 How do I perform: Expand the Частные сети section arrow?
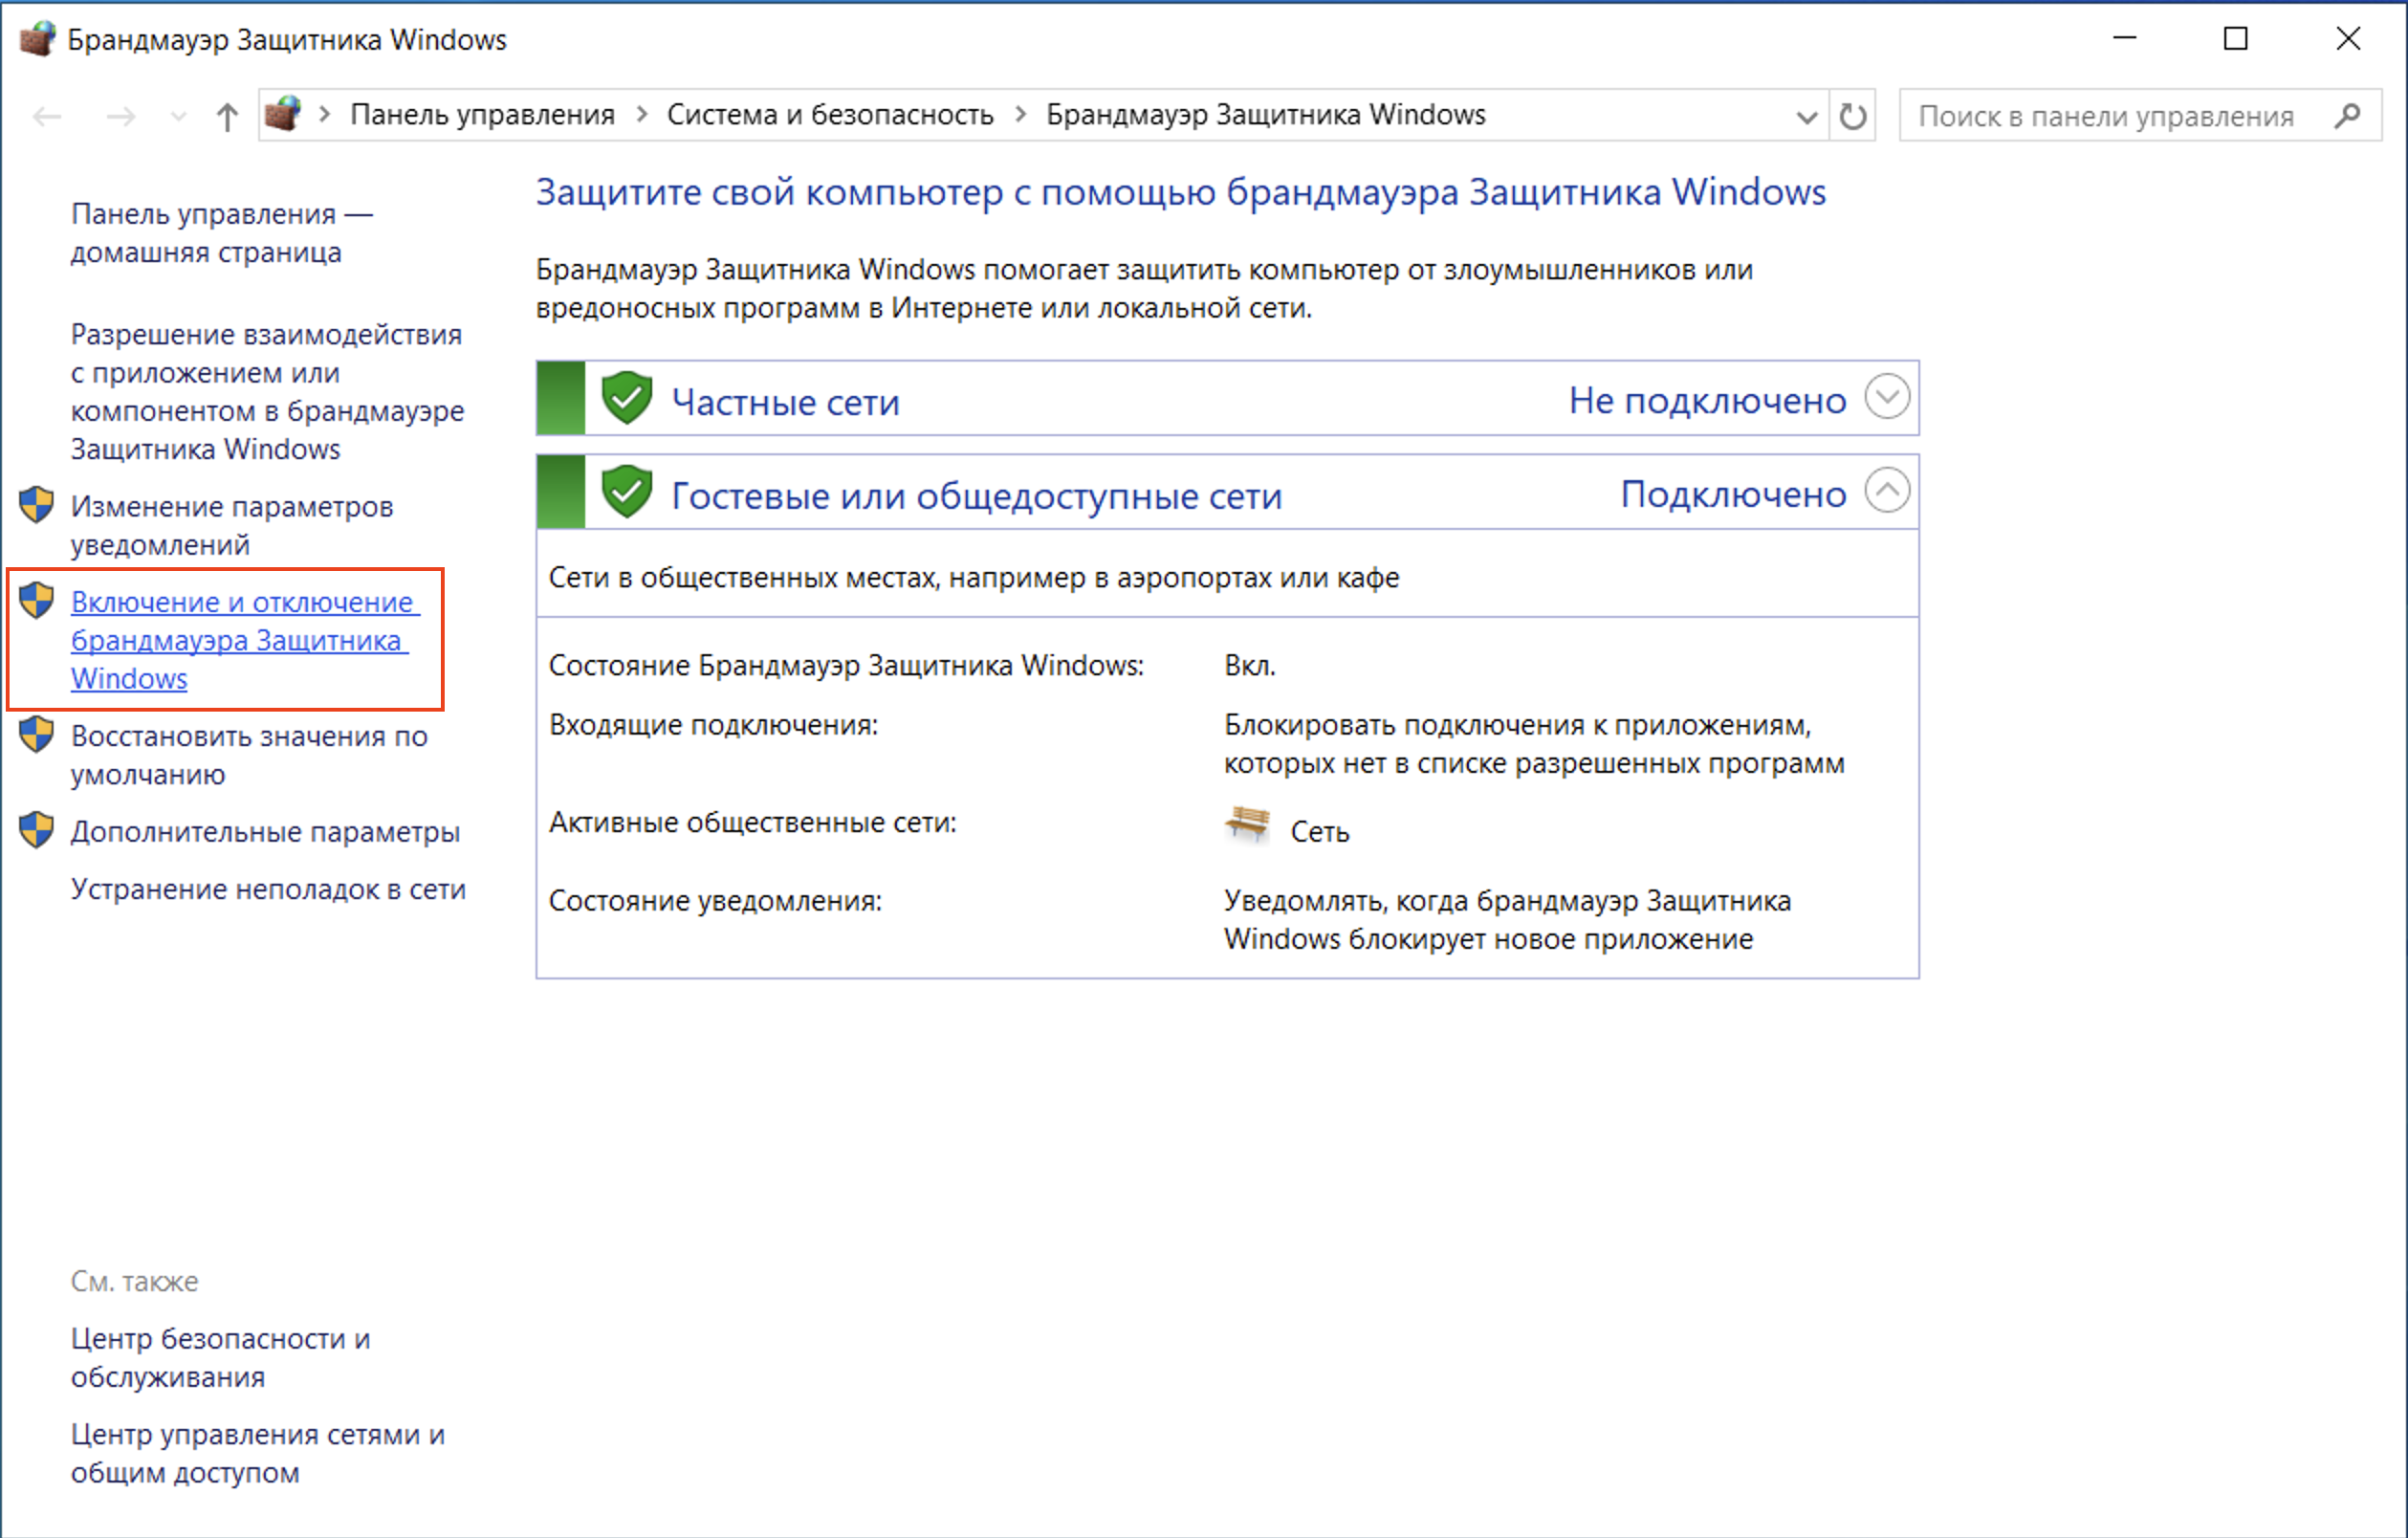pos(1887,397)
